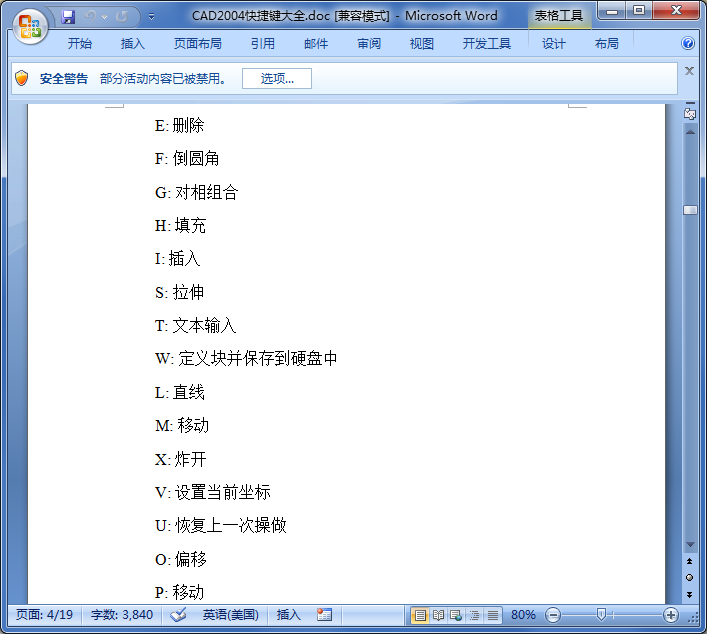Open the 开始 ribbon tab
This screenshot has height=634, width=707.
(x=80, y=44)
